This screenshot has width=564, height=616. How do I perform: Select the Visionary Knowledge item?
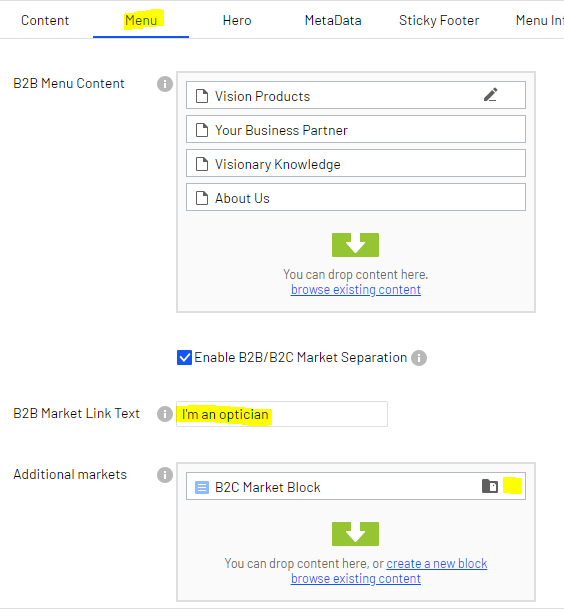point(356,163)
